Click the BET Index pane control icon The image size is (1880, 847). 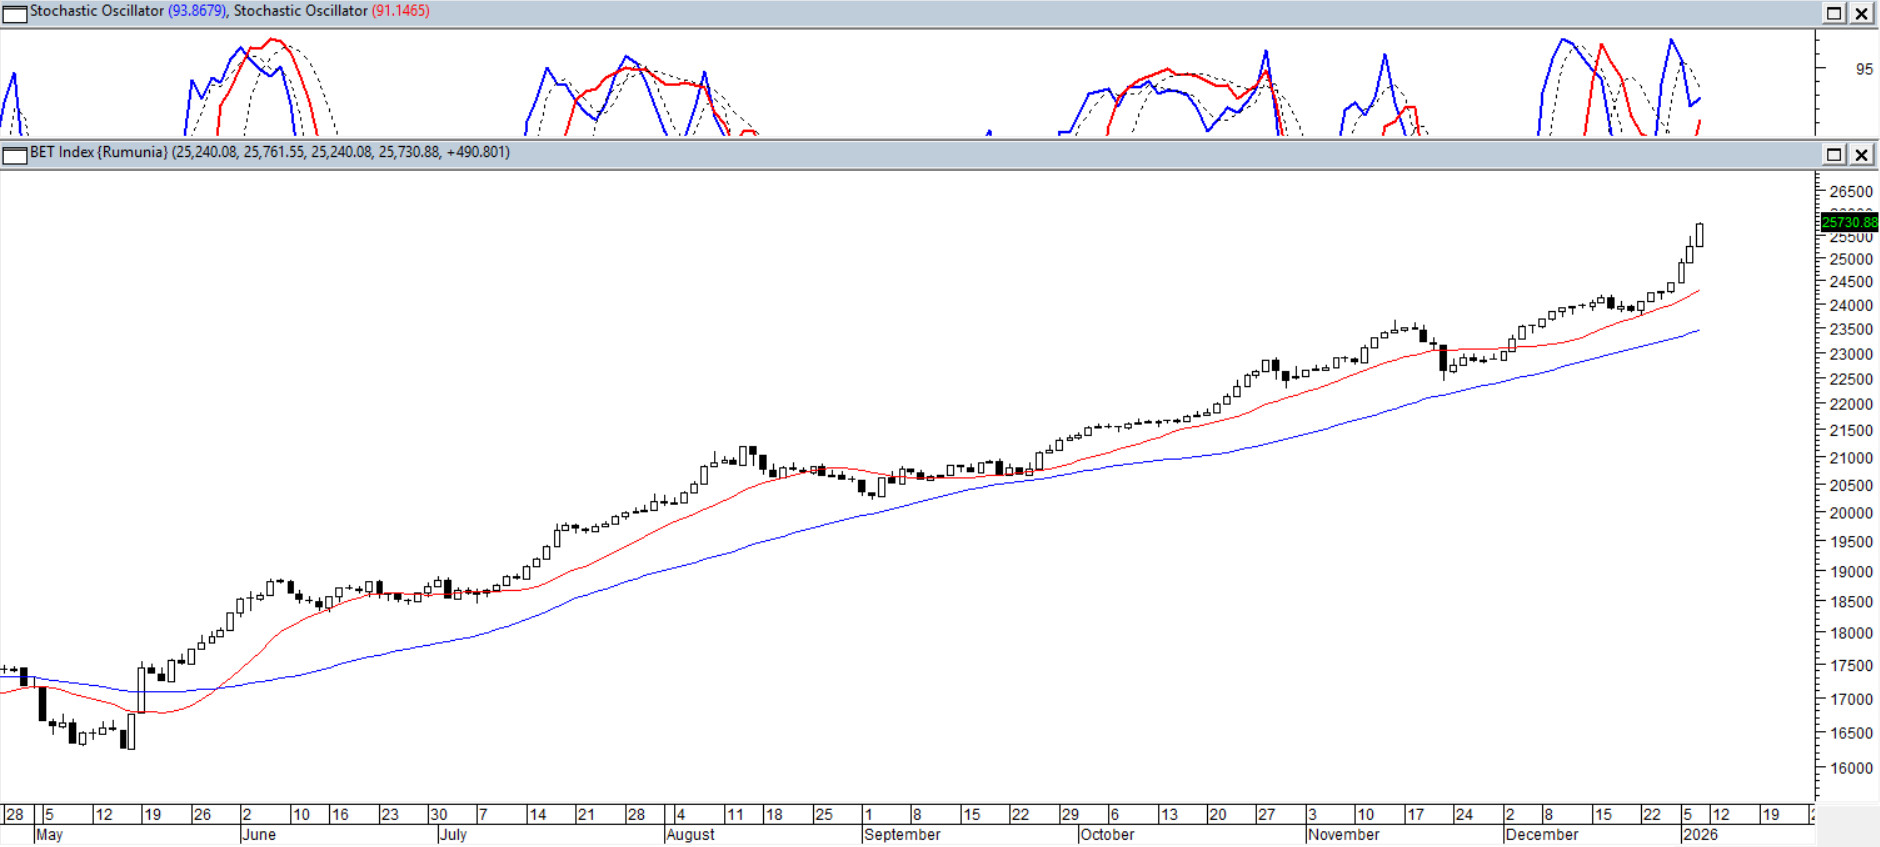pyautogui.click(x=15, y=154)
